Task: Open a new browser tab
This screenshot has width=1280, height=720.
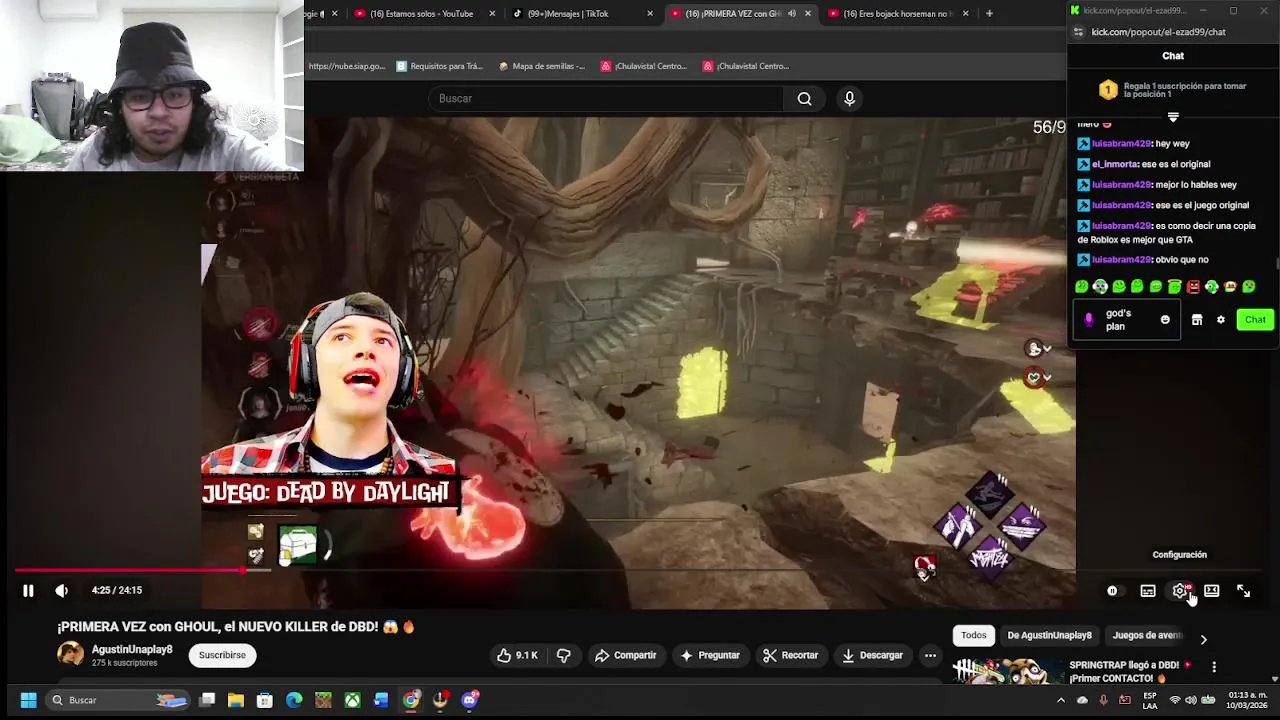Action: [989, 14]
